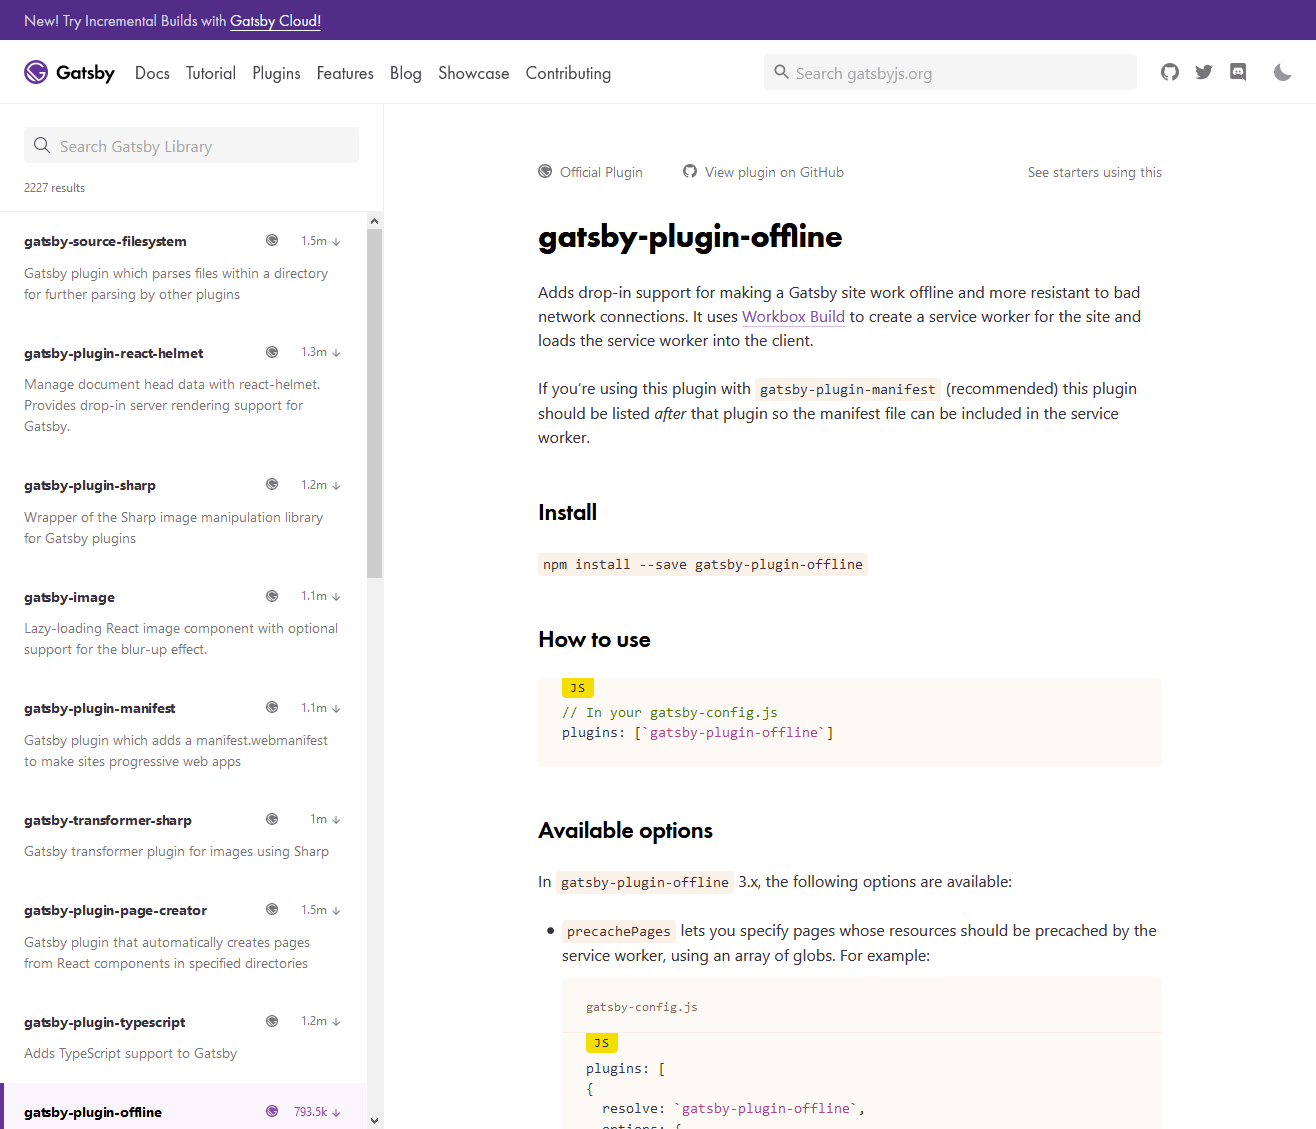Open See starters using this link
The height and width of the screenshot is (1129, 1316).
tap(1095, 172)
